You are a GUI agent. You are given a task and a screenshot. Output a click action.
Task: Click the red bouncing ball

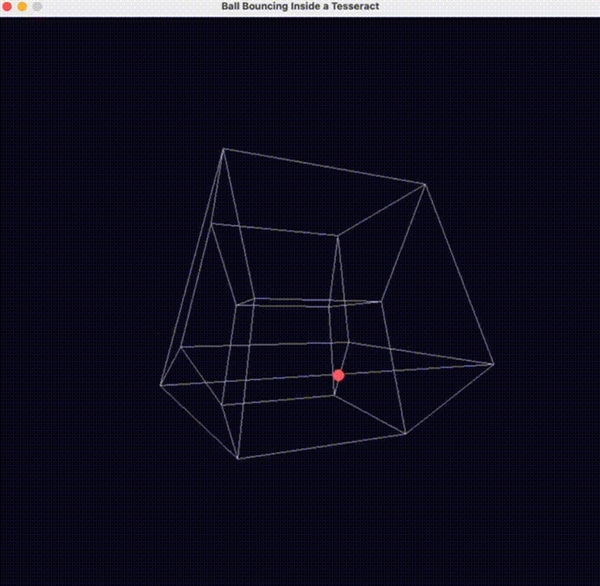pyautogui.click(x=339, y=375)
